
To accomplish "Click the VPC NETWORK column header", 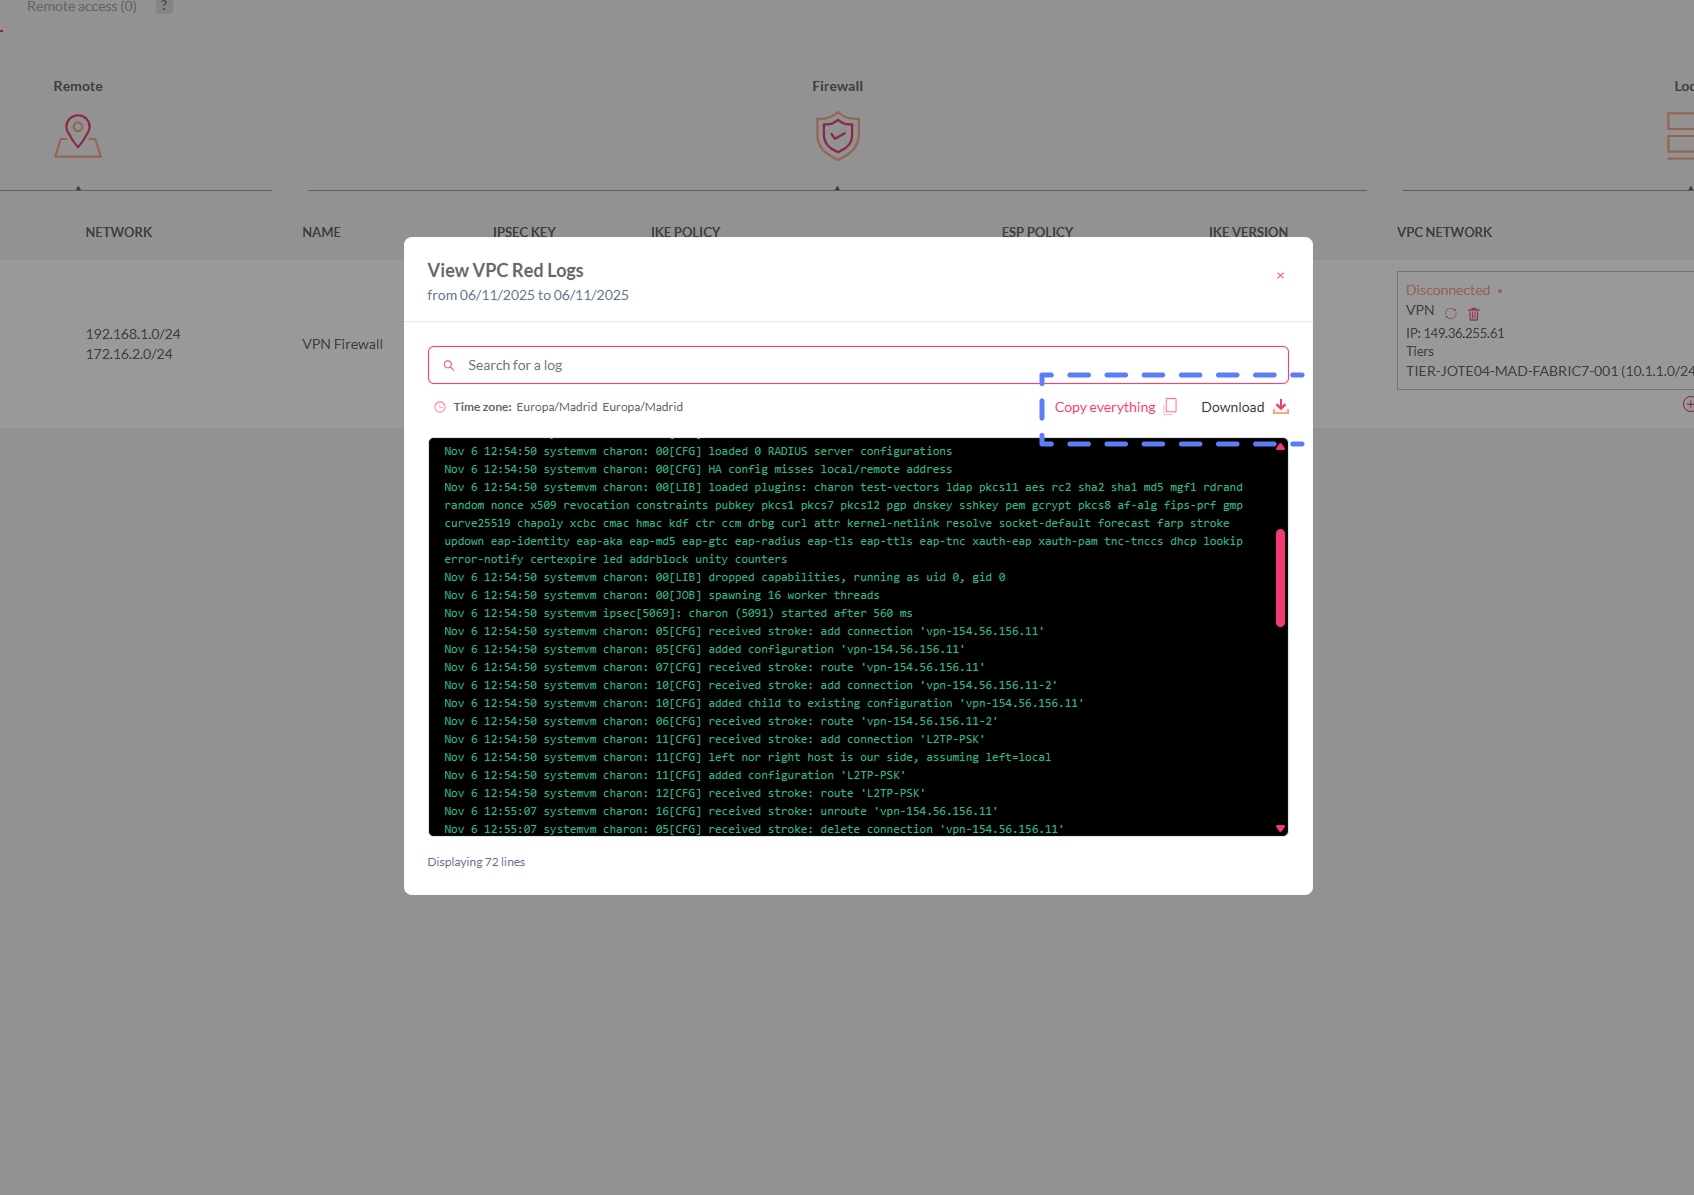I will [1444, 232].
